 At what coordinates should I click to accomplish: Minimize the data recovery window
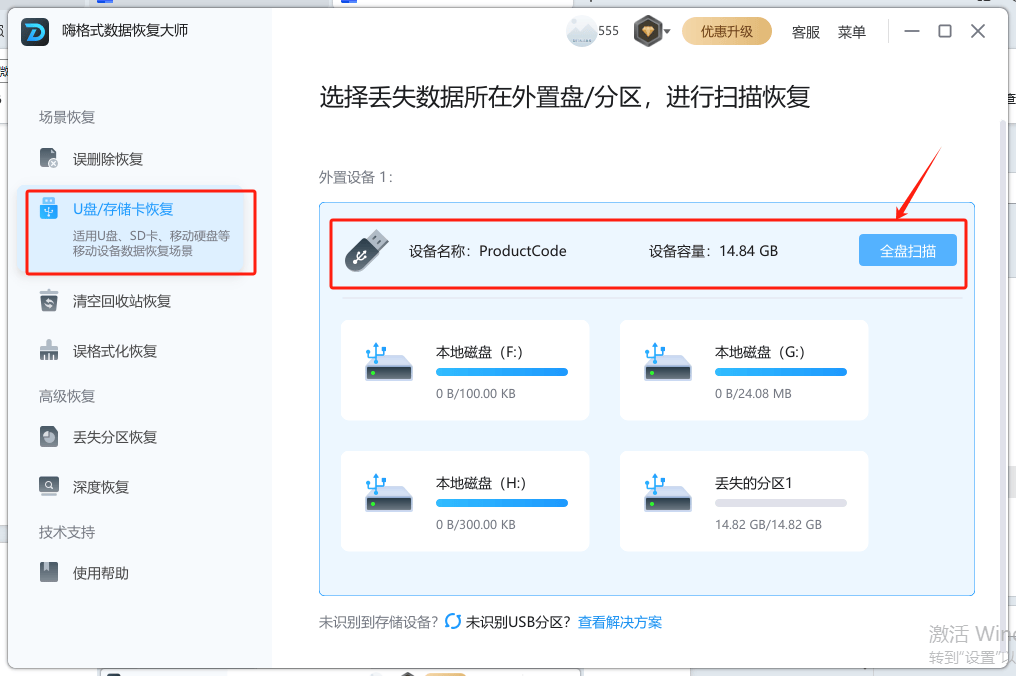pyautogui.click(x=912, y=31)
